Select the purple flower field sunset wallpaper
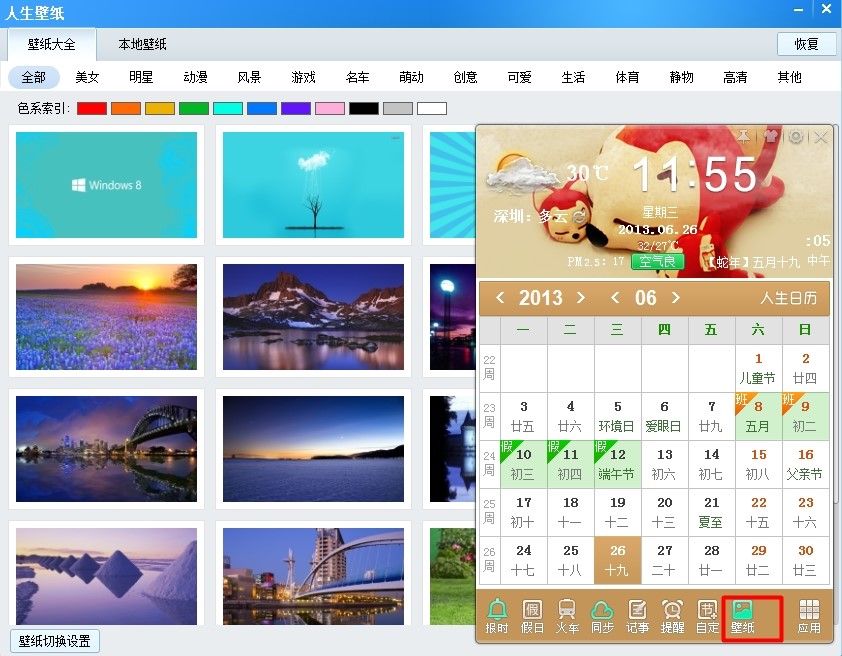 pyautogui.click(x=106, y=317)
